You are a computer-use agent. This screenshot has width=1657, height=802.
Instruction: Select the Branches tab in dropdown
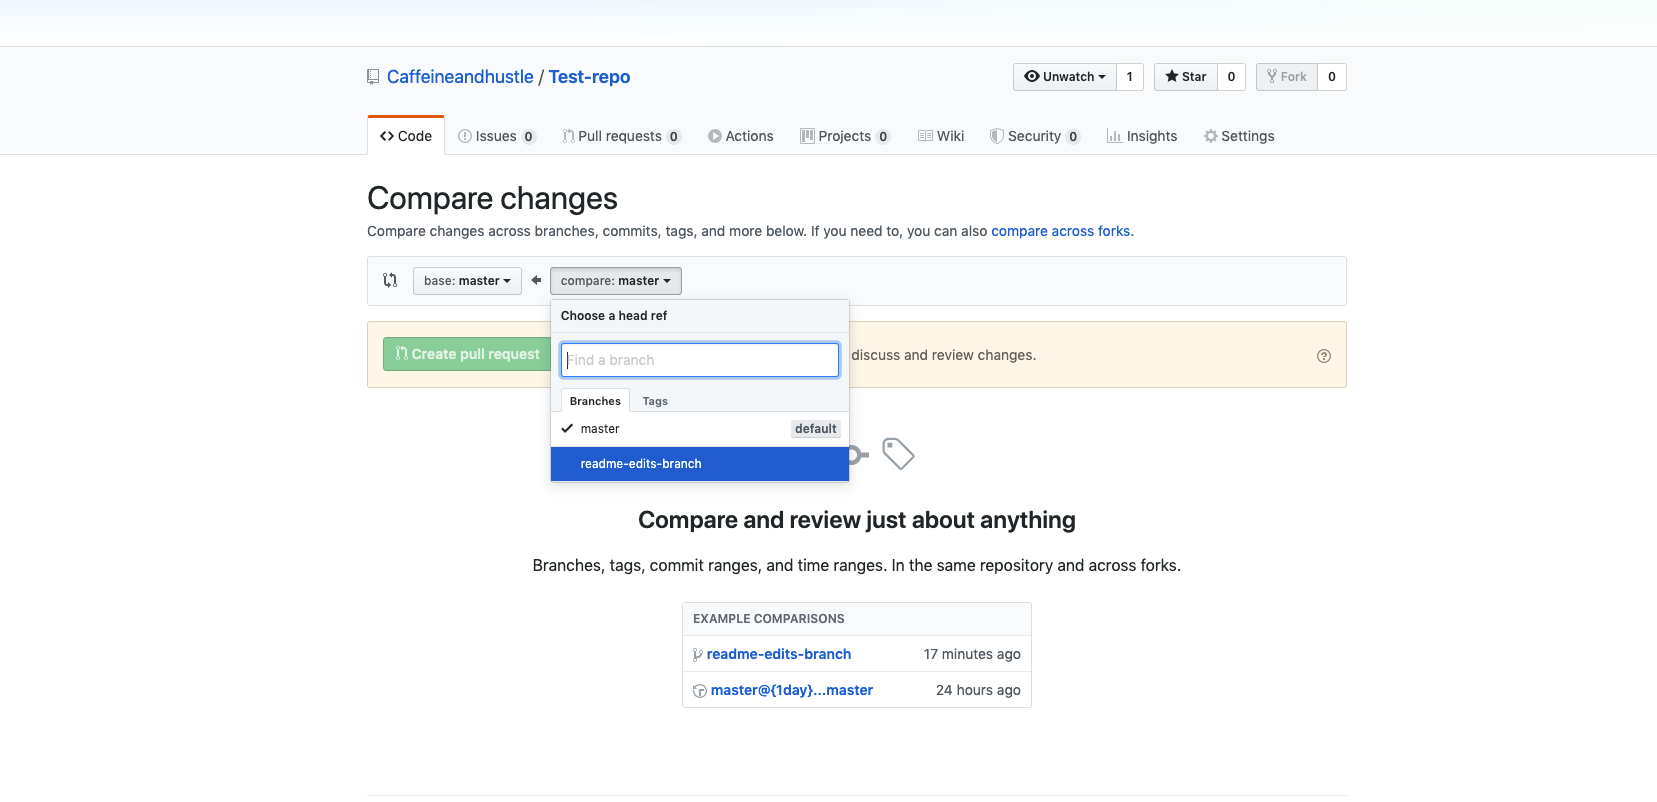[x=595, y=401]
